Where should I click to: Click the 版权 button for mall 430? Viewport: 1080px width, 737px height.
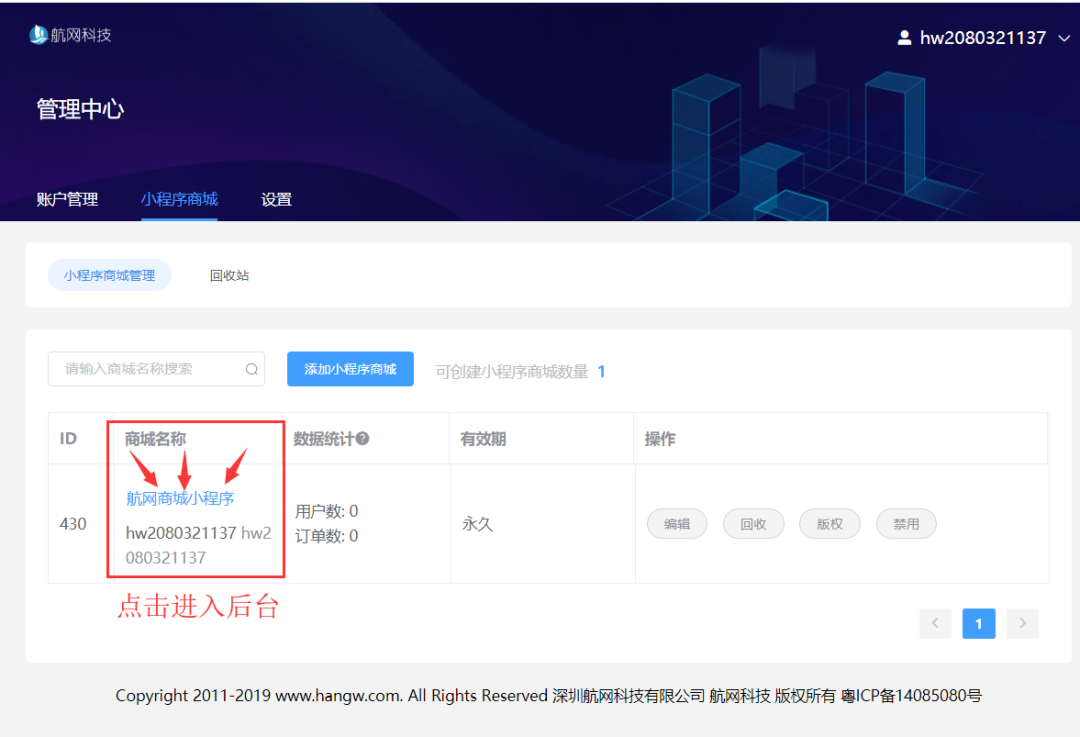pos(830,524)
